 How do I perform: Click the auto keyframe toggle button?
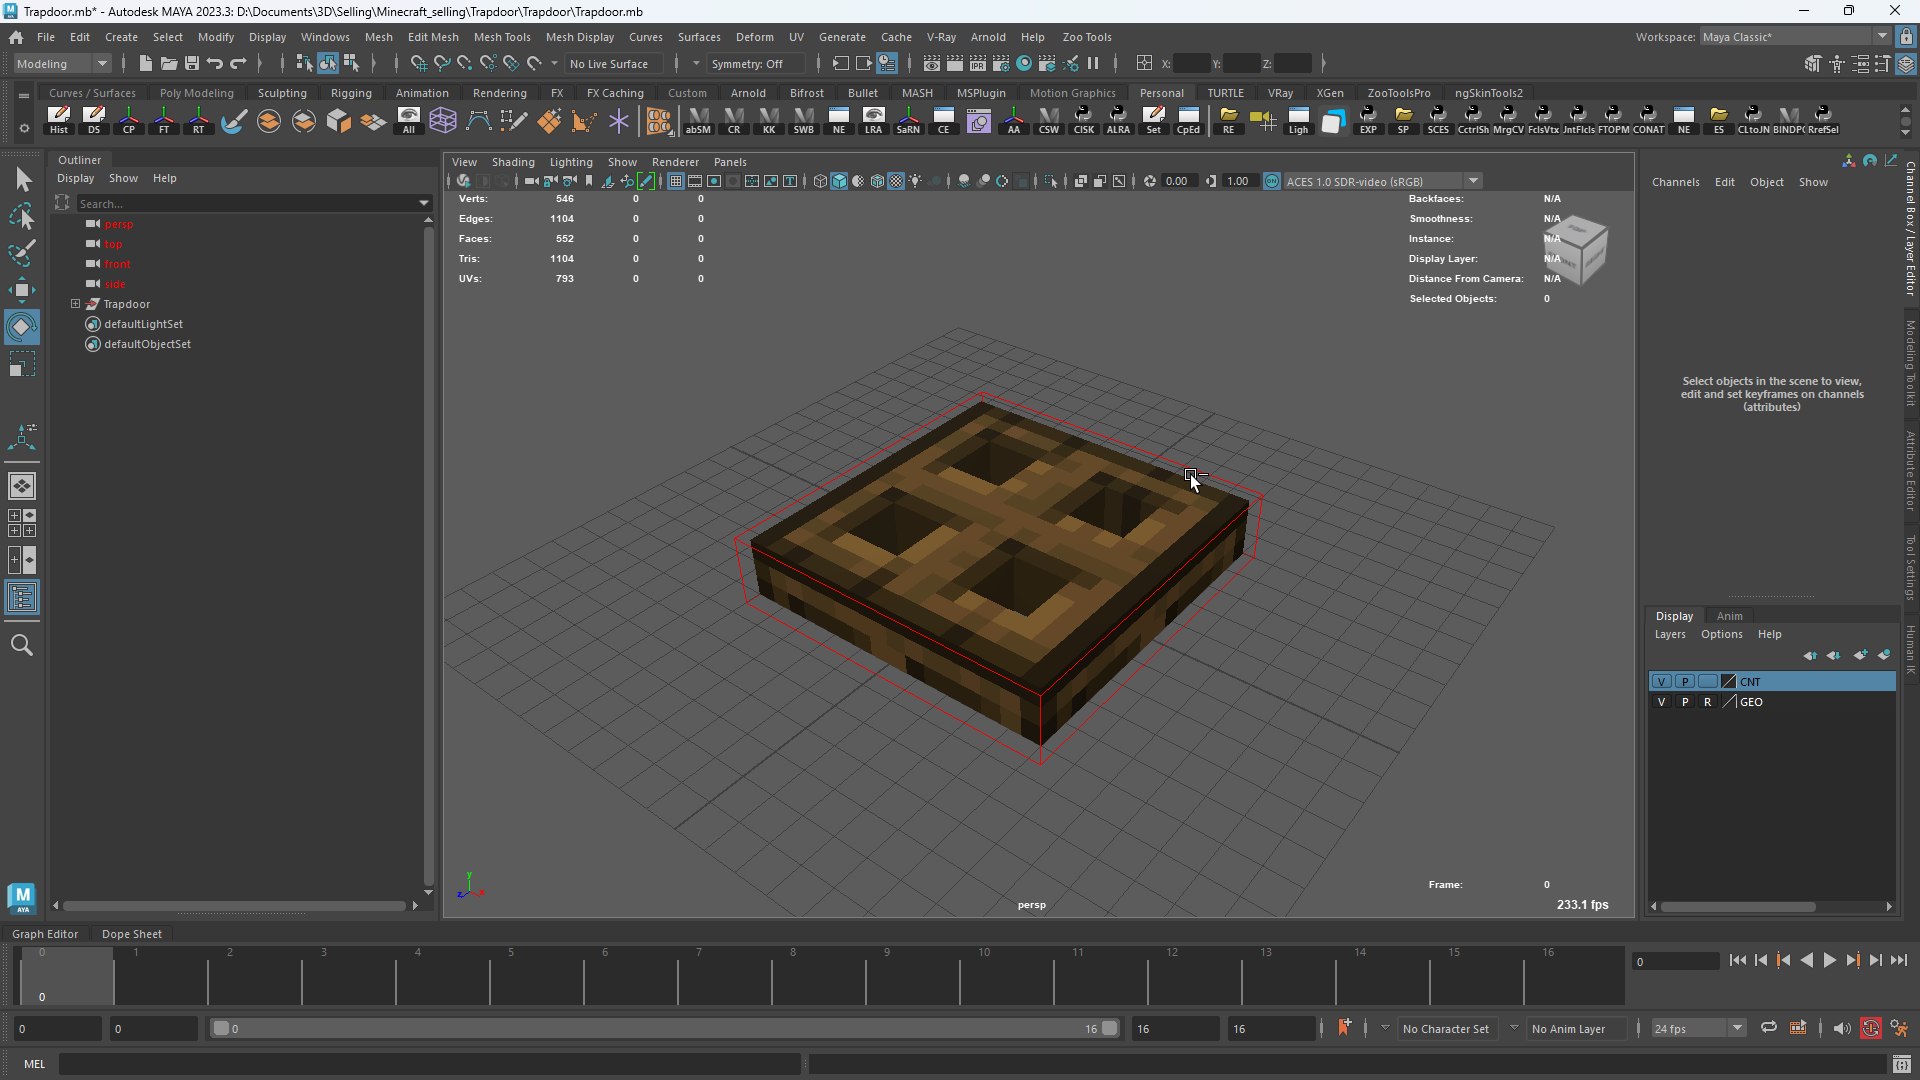pyautogui.click(x=1870, y=1029)
